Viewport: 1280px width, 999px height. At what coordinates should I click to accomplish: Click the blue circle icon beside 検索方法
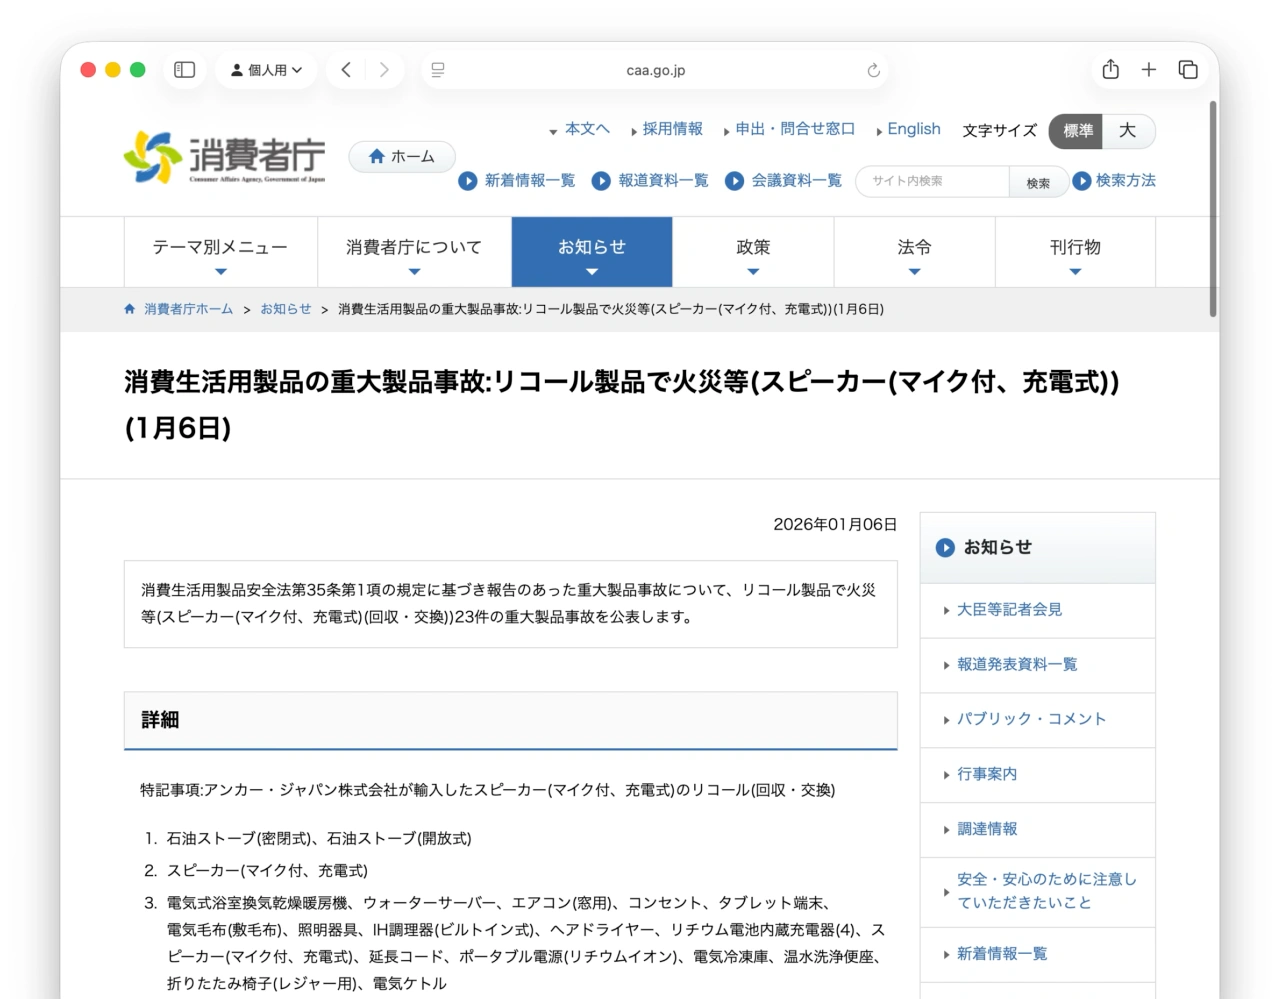1081,181
